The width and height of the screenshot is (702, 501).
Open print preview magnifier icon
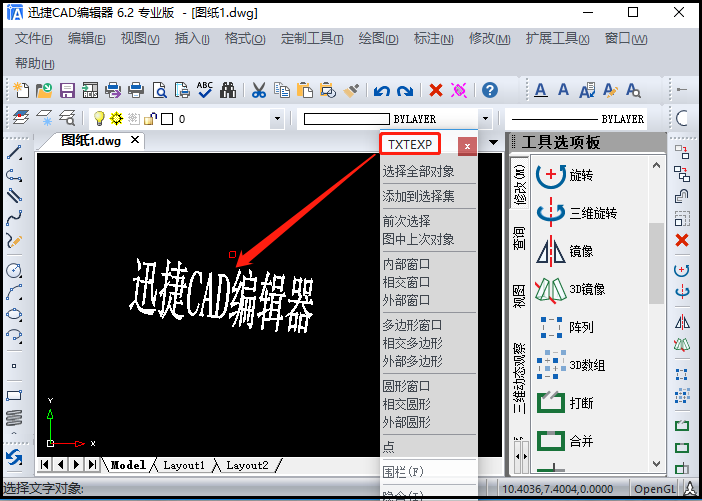coord(159,90)
